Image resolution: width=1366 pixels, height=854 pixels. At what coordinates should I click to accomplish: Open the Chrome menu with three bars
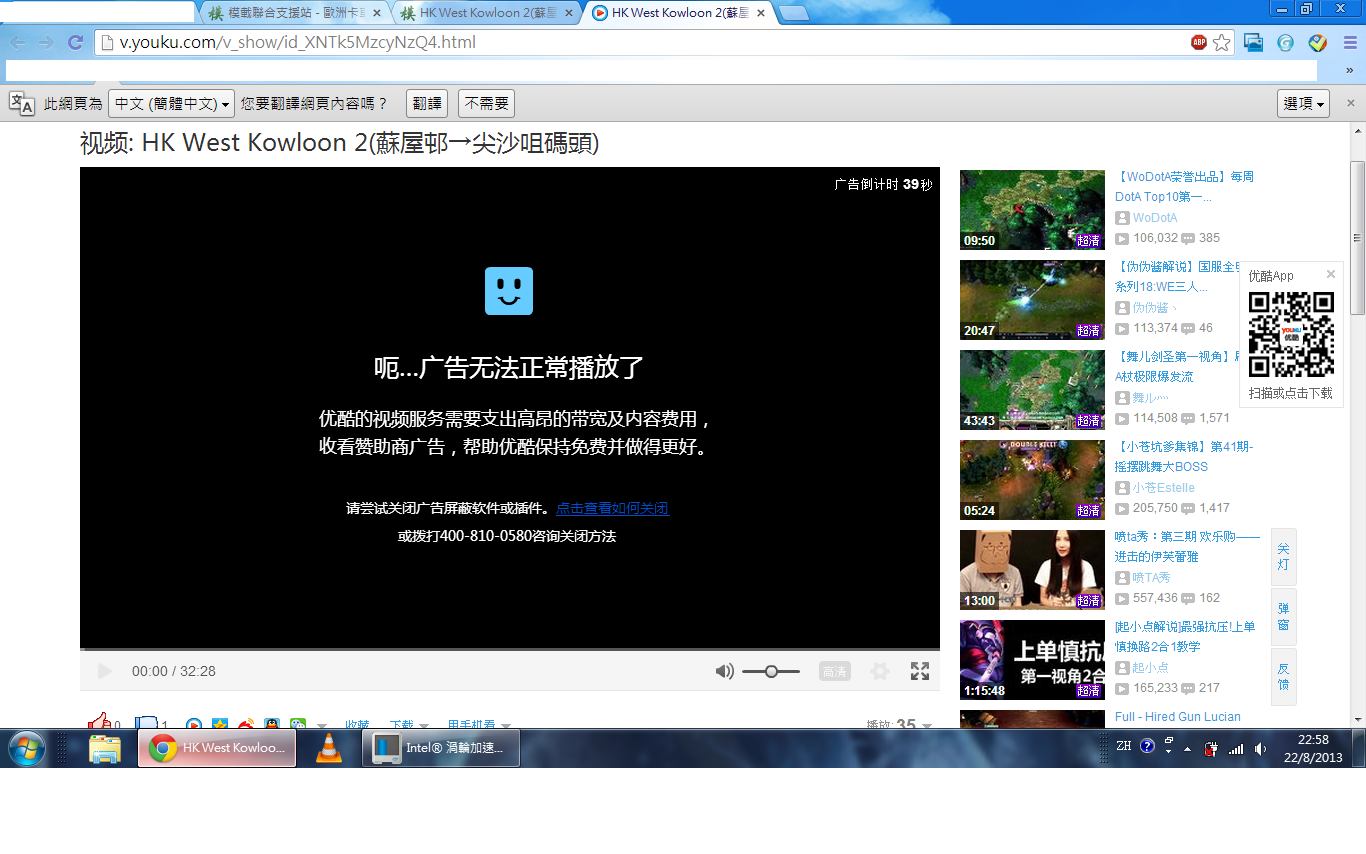point(1351,42)
